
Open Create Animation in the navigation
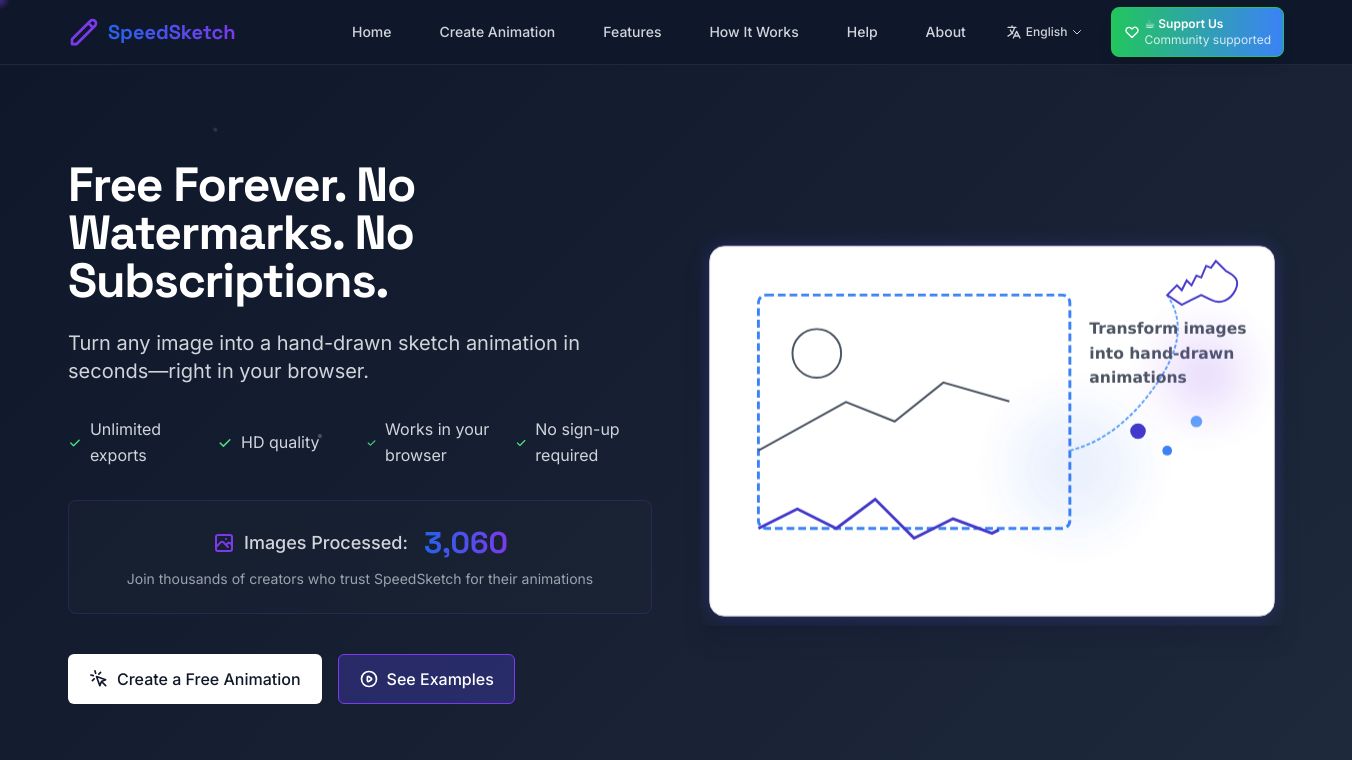[497, 32]
